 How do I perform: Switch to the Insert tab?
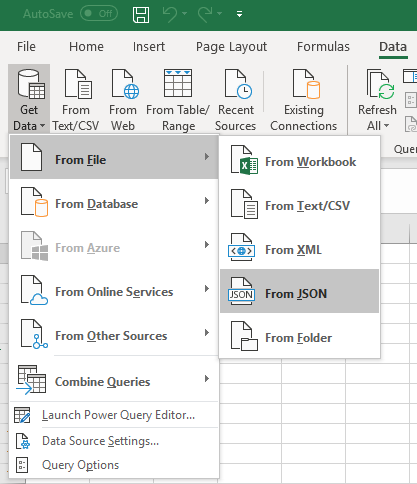click(149, 46)
